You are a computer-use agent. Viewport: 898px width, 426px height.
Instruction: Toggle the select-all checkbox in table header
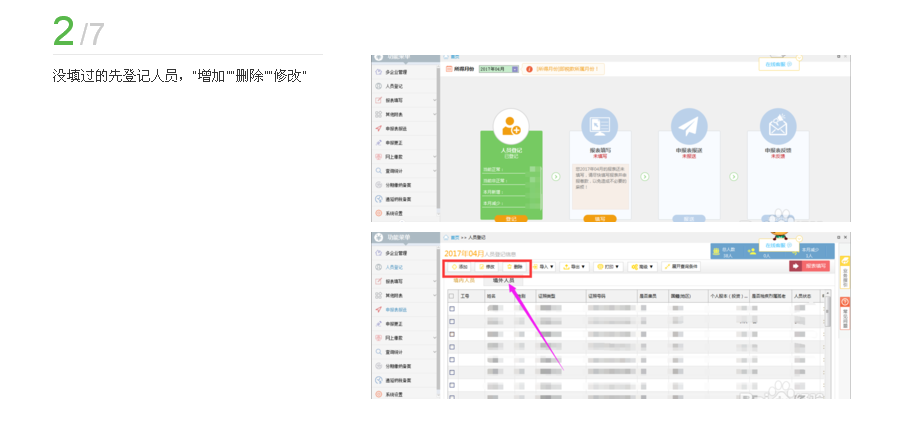pos(451,296)
